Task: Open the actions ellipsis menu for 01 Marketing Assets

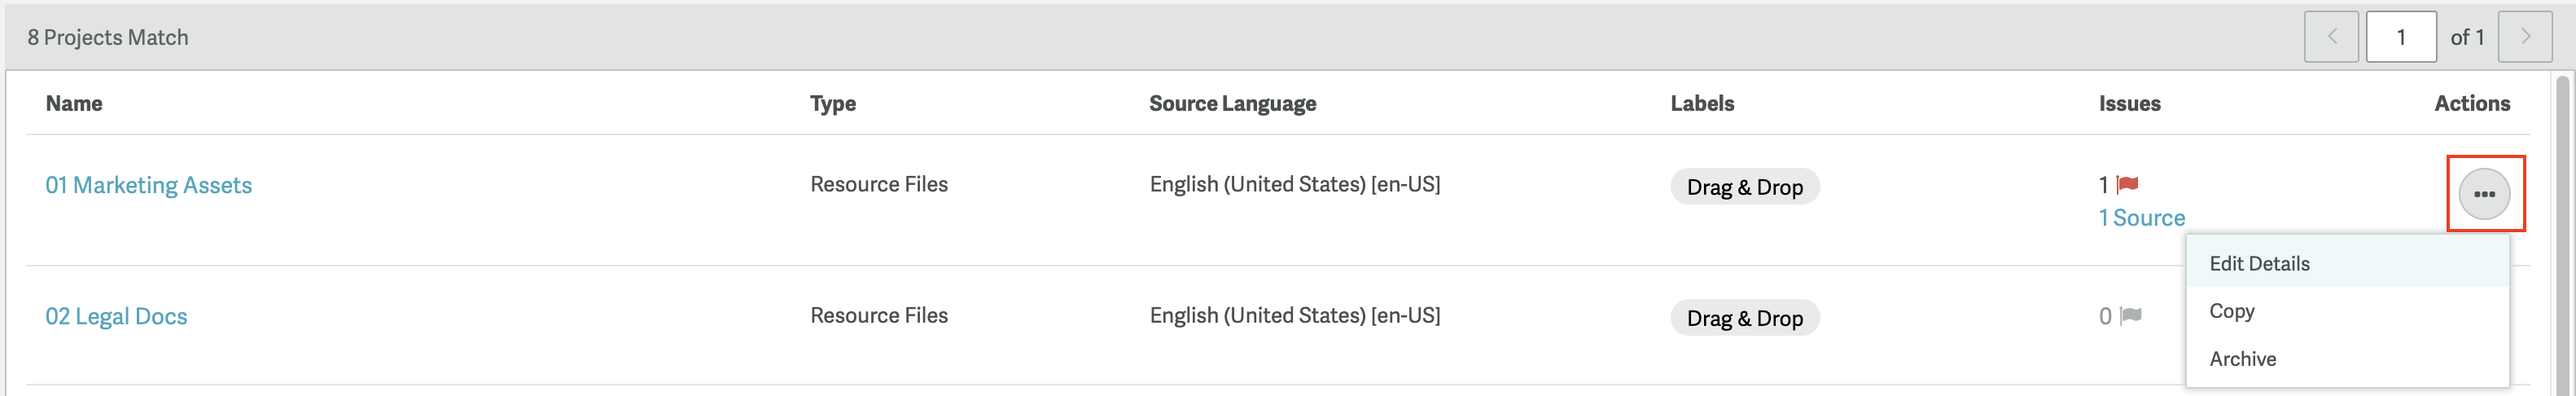Action: (x=2484, y=194)
